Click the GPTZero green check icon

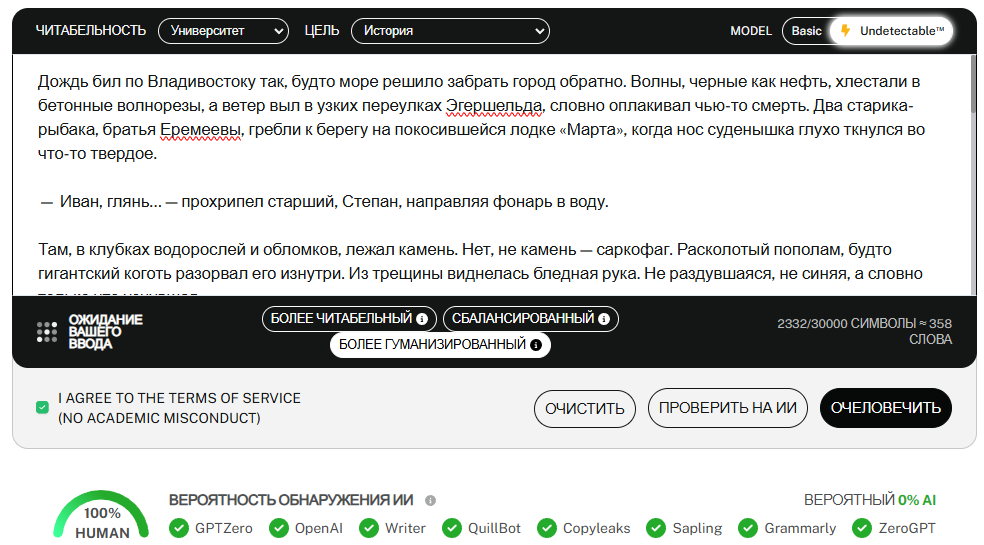[x=179, y=528]
